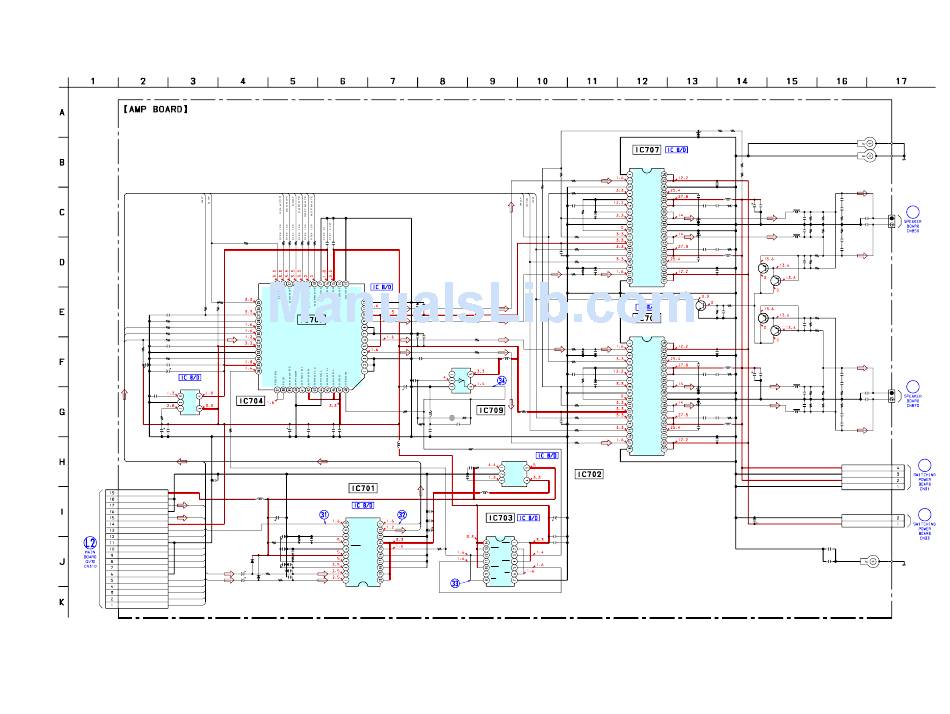Click the large square IC704 chip
This screenshot has height=714, width=950.
(x=311, y=337)
